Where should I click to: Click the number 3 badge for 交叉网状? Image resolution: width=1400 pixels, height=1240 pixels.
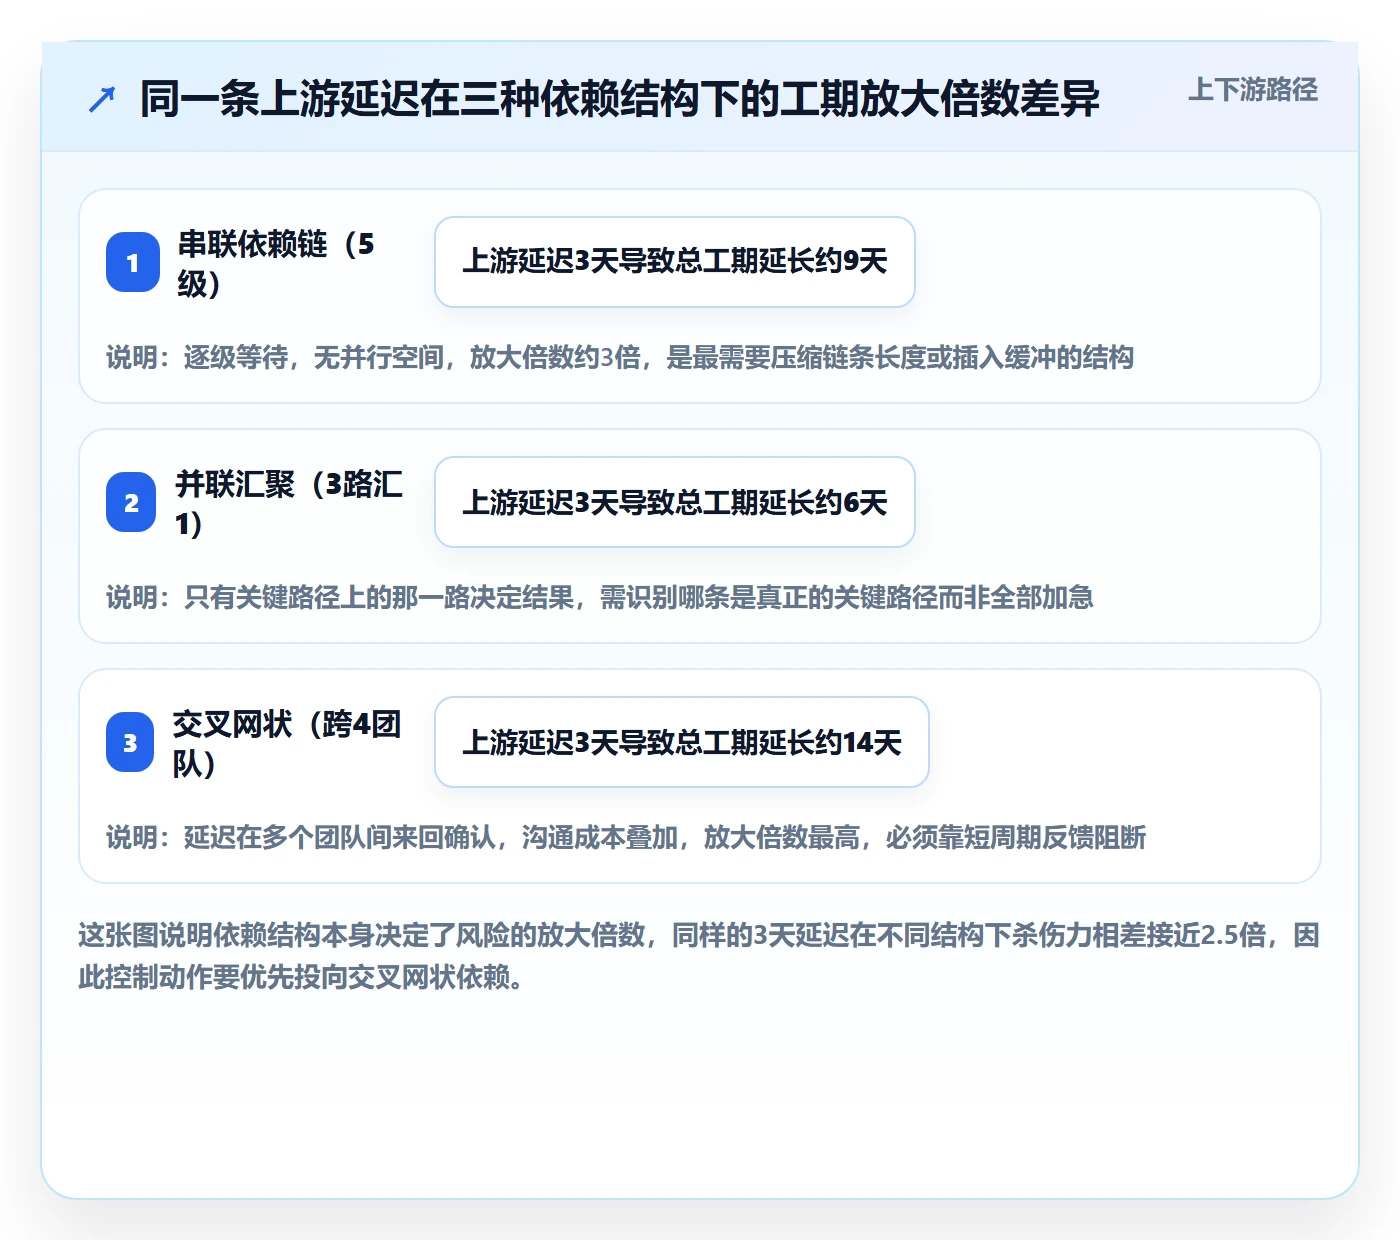pos(130,742)
